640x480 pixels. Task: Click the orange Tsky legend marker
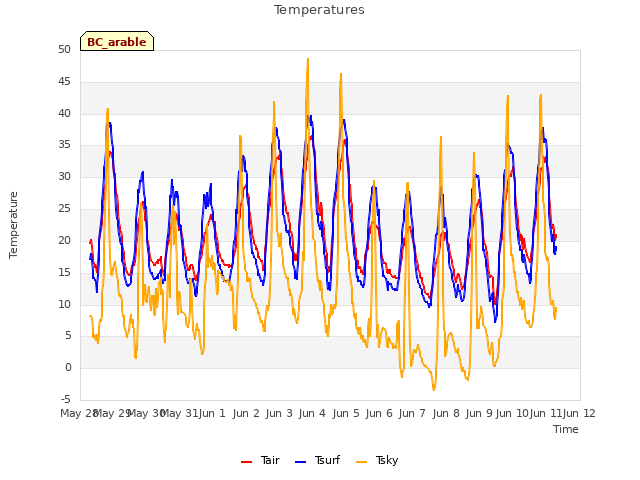click(361, 462)
